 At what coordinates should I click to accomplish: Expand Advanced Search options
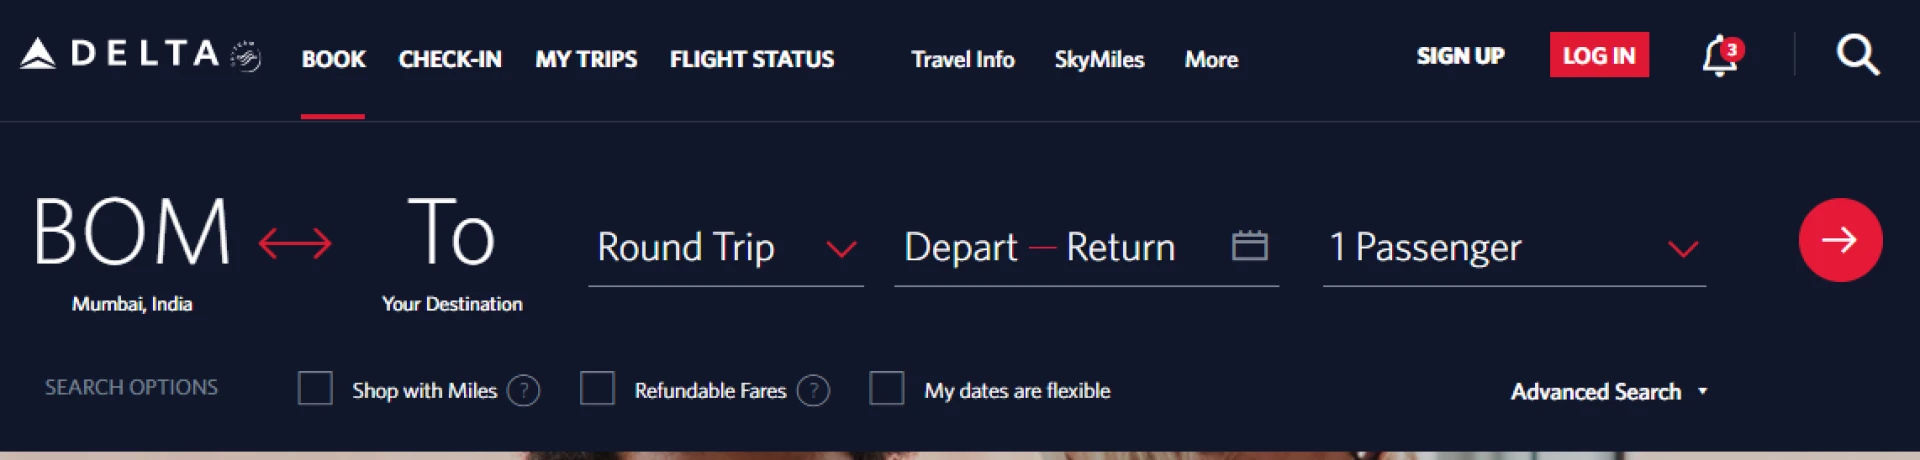(x=1608, y=391)
